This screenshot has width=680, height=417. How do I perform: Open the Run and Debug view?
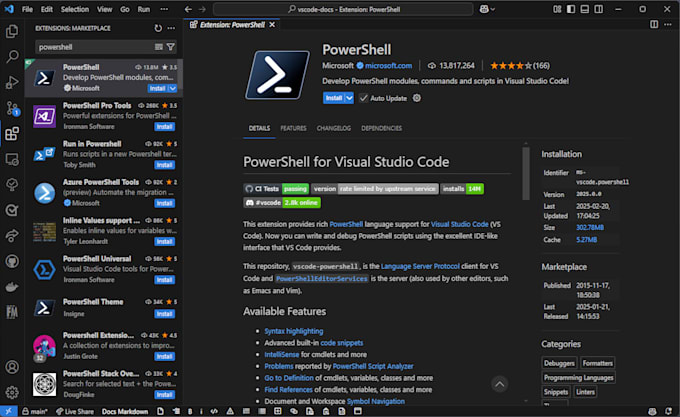pyautogui.click(x=12, y=82)
